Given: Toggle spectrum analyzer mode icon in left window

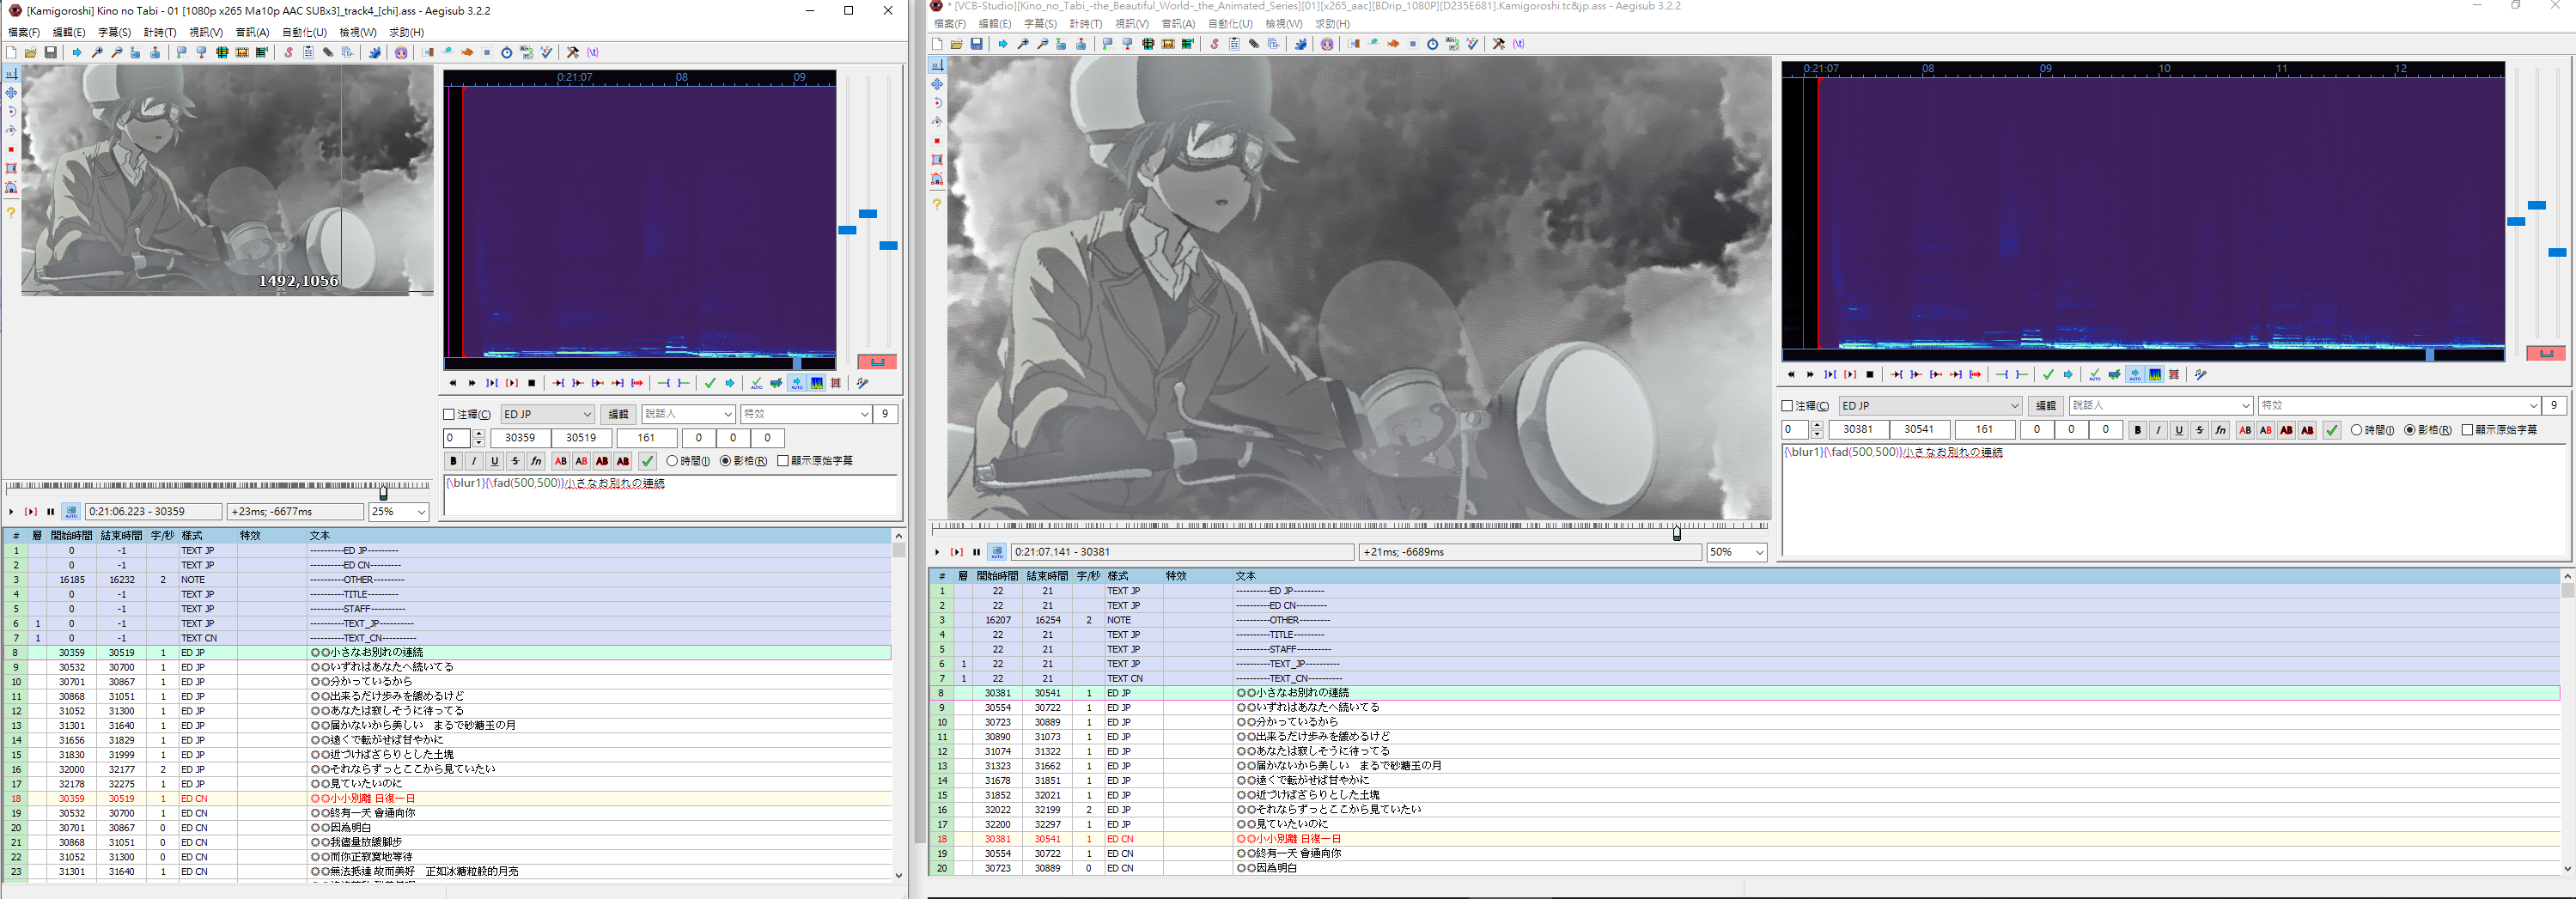Looking at the screenshot, I should coord(817,383).
